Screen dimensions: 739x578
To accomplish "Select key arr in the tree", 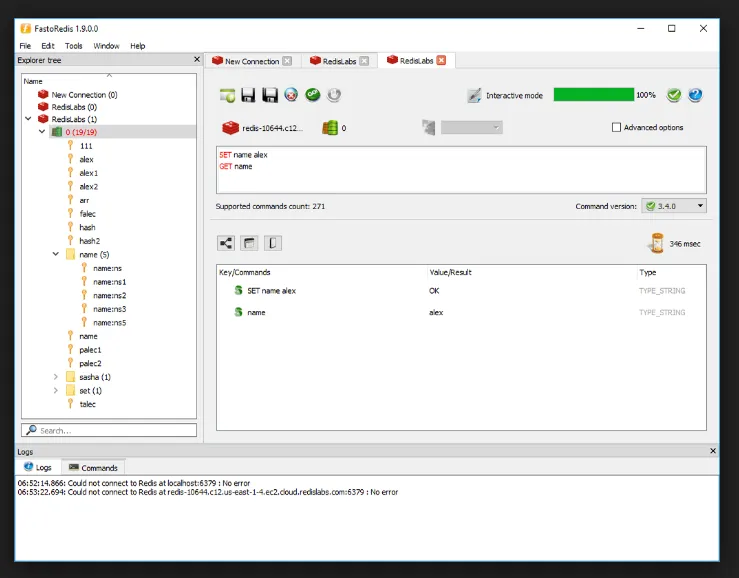I will (84, 200).
